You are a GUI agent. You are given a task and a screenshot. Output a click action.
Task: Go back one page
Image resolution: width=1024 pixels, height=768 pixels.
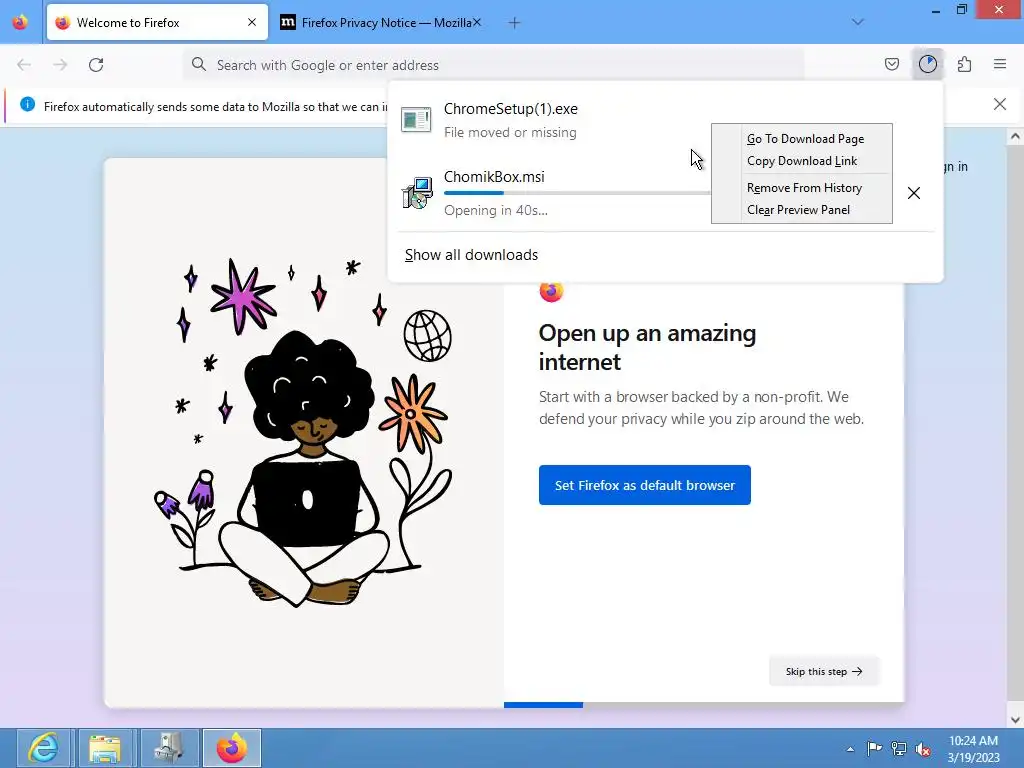pyautogui.click(x=24, y=65)
